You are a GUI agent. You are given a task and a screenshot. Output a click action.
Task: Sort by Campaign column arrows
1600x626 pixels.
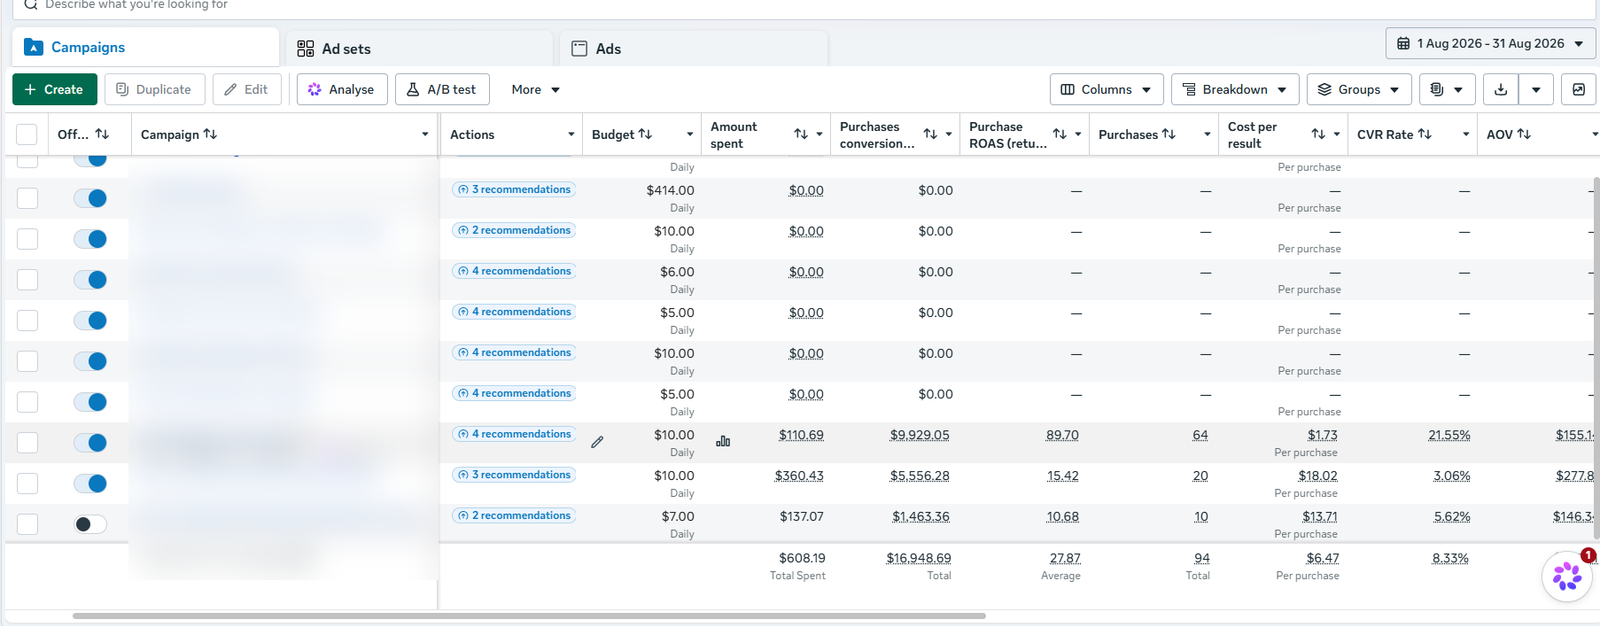point(210,134)
